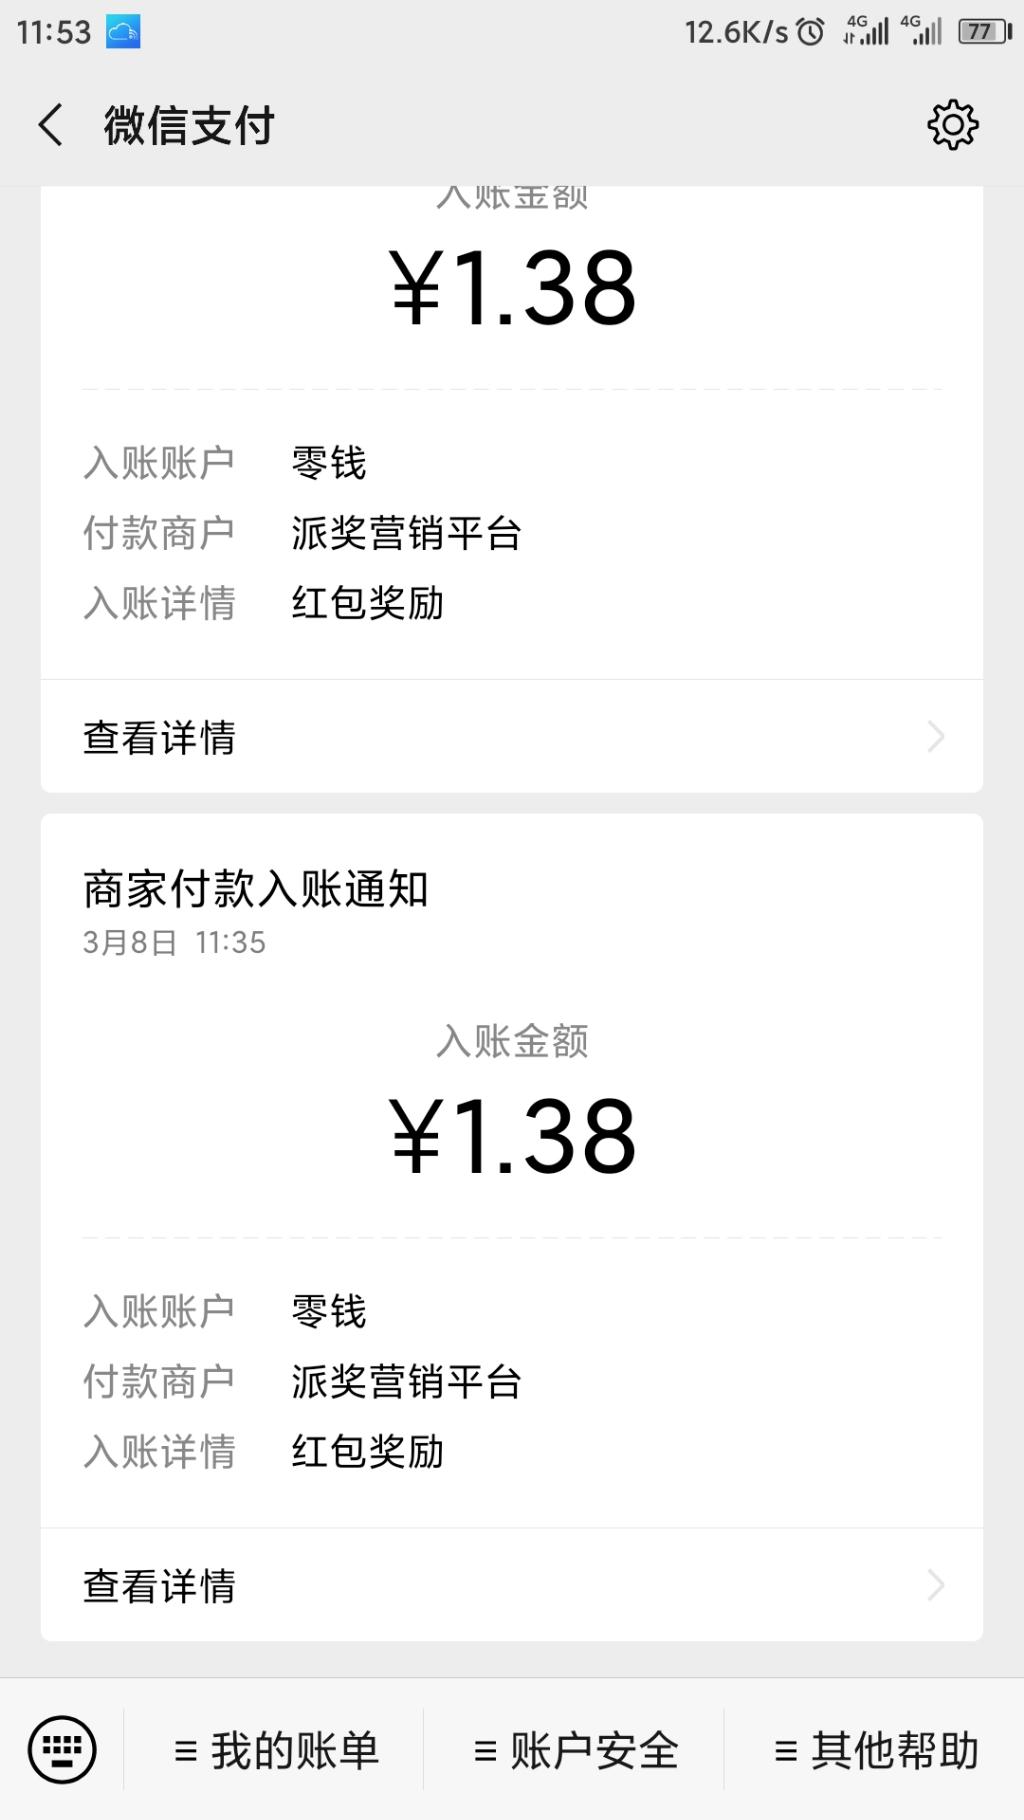The image size is (1024, 1820).
Task: Tap the cloud sync status bar icon
Action: pos(124,32)
